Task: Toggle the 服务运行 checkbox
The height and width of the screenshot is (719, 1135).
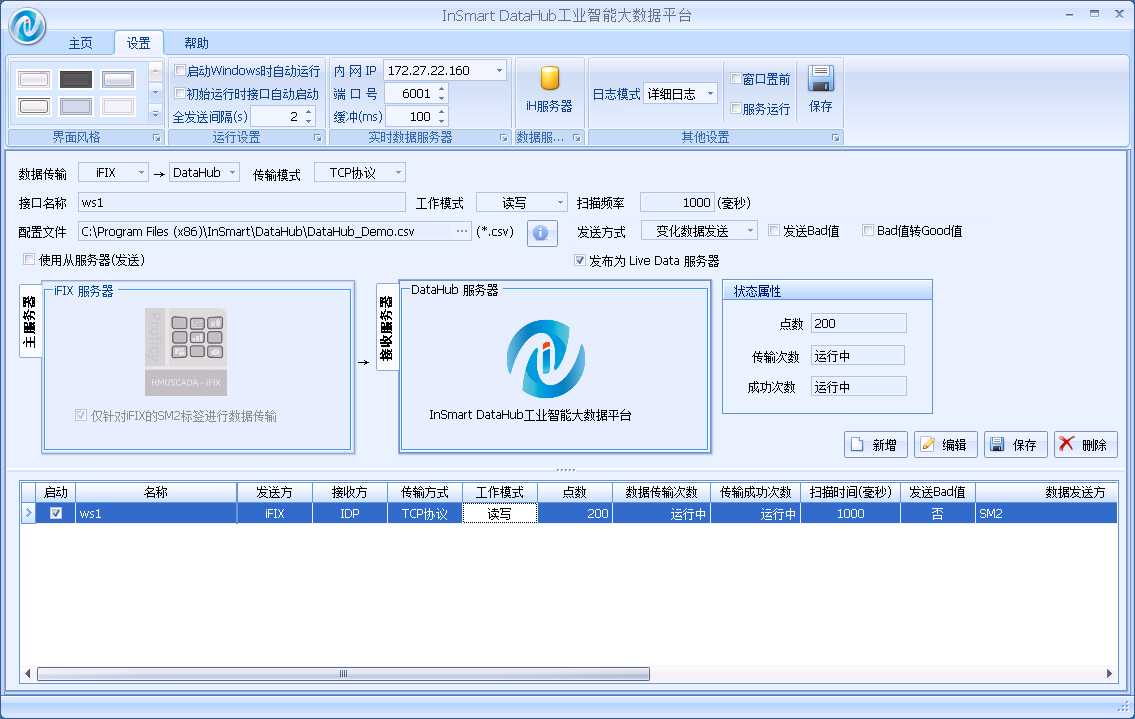Action: (x=735, y=109)
